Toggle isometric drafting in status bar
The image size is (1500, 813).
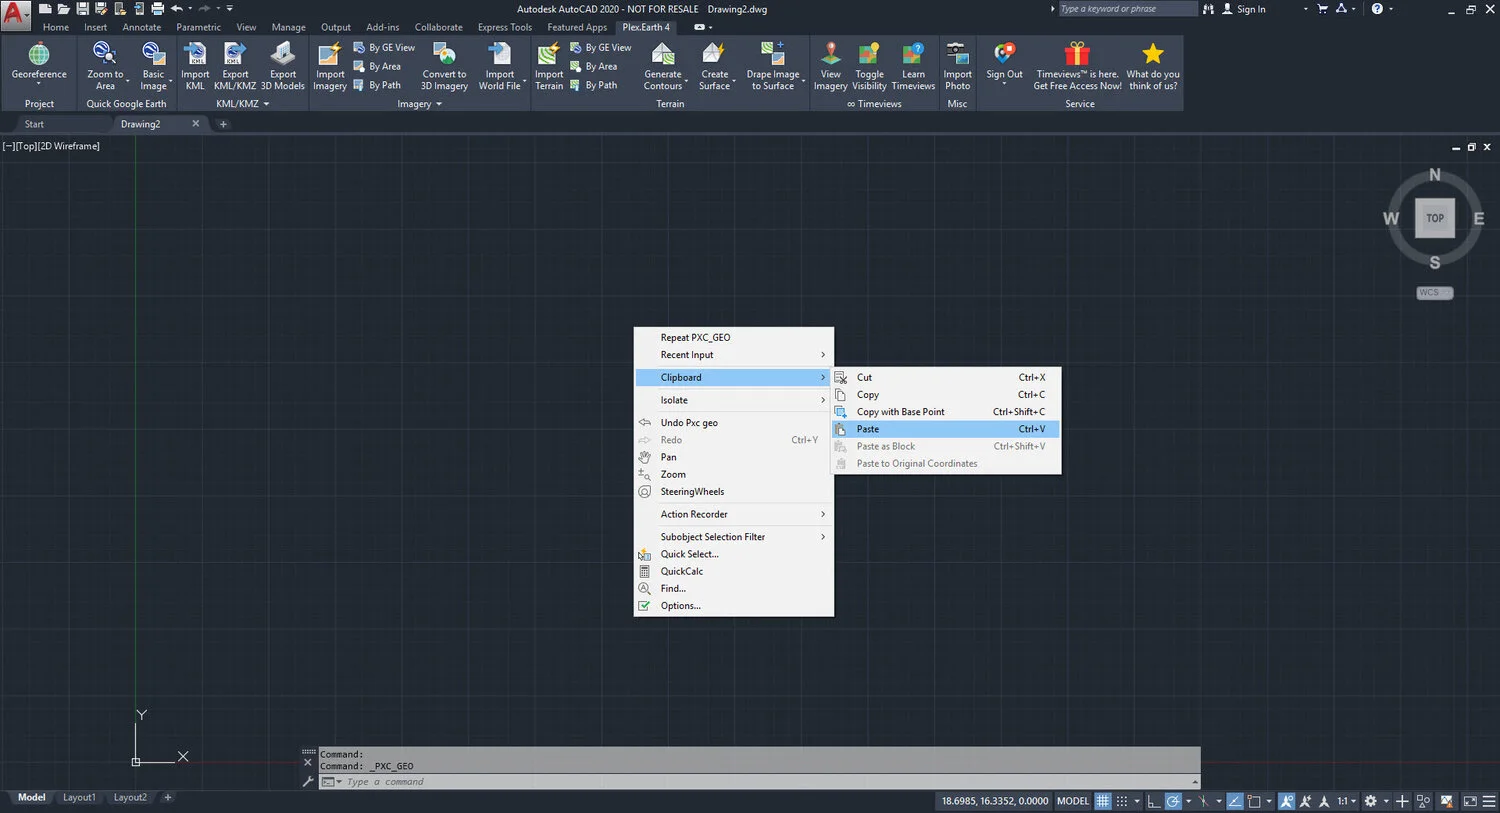[x=1204, y=801]
